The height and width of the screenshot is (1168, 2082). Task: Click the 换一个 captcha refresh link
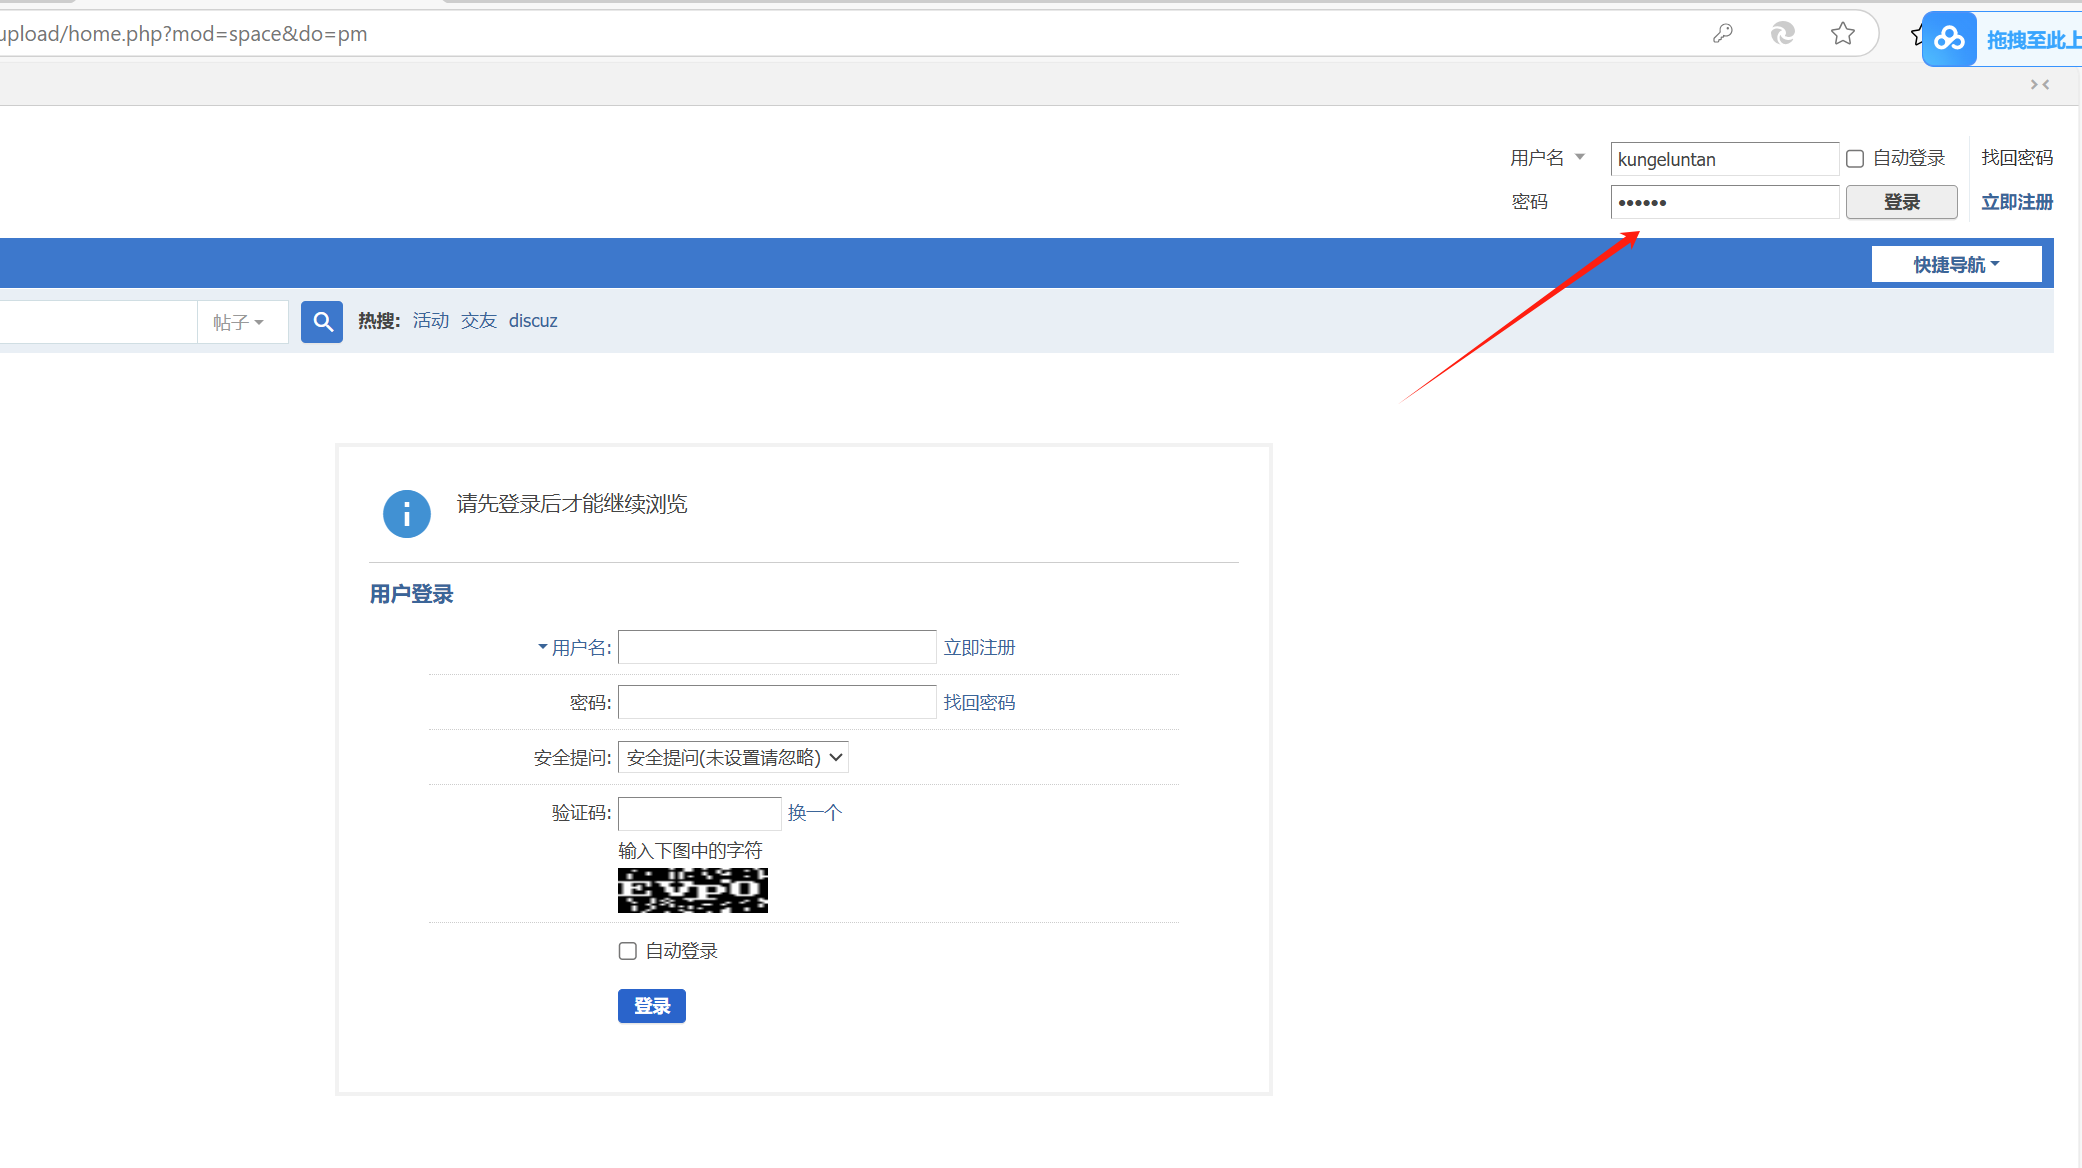click(814, 813)
